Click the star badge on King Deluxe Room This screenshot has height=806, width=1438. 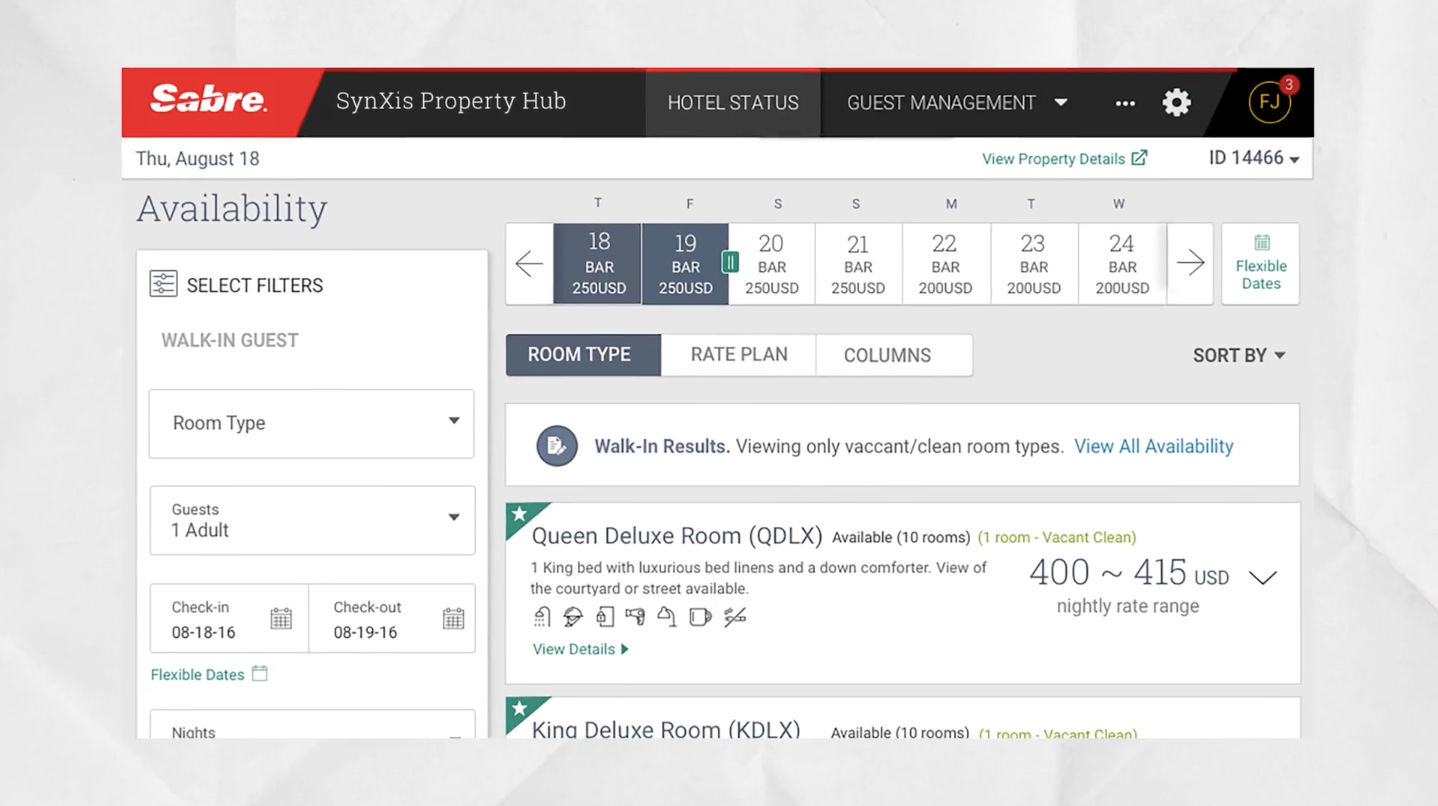pyautogui.click(x=519, y=709)
